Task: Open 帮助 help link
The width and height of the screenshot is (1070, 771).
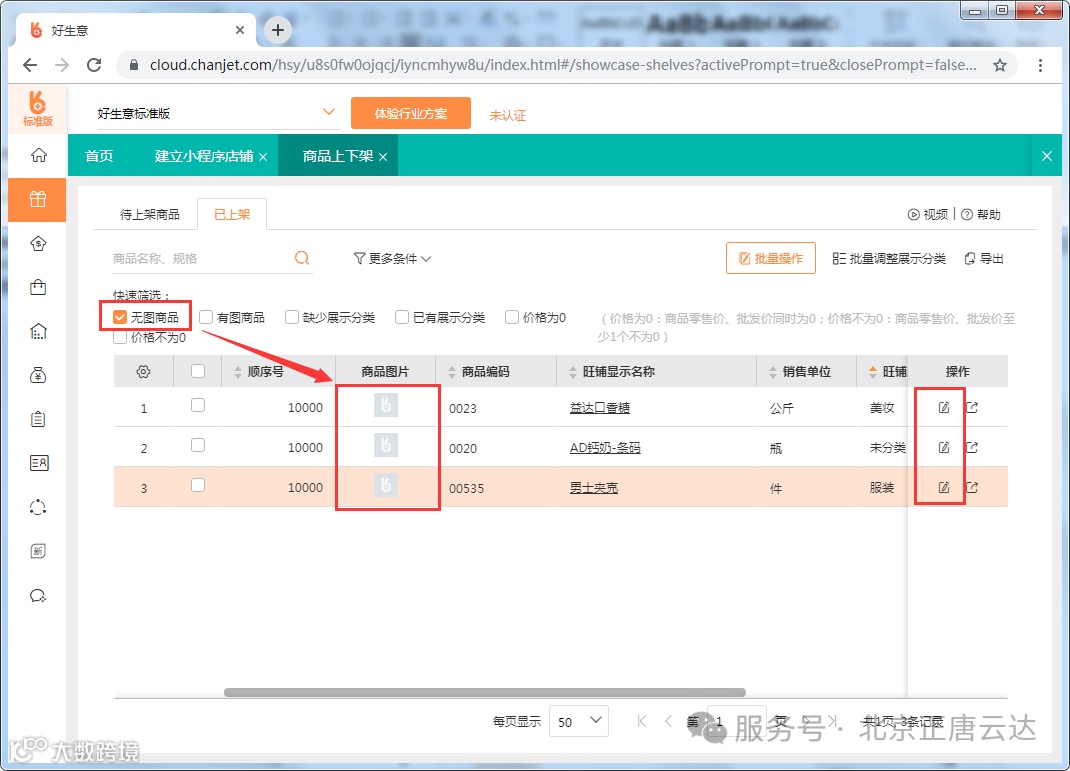Action: click(981, 214)
